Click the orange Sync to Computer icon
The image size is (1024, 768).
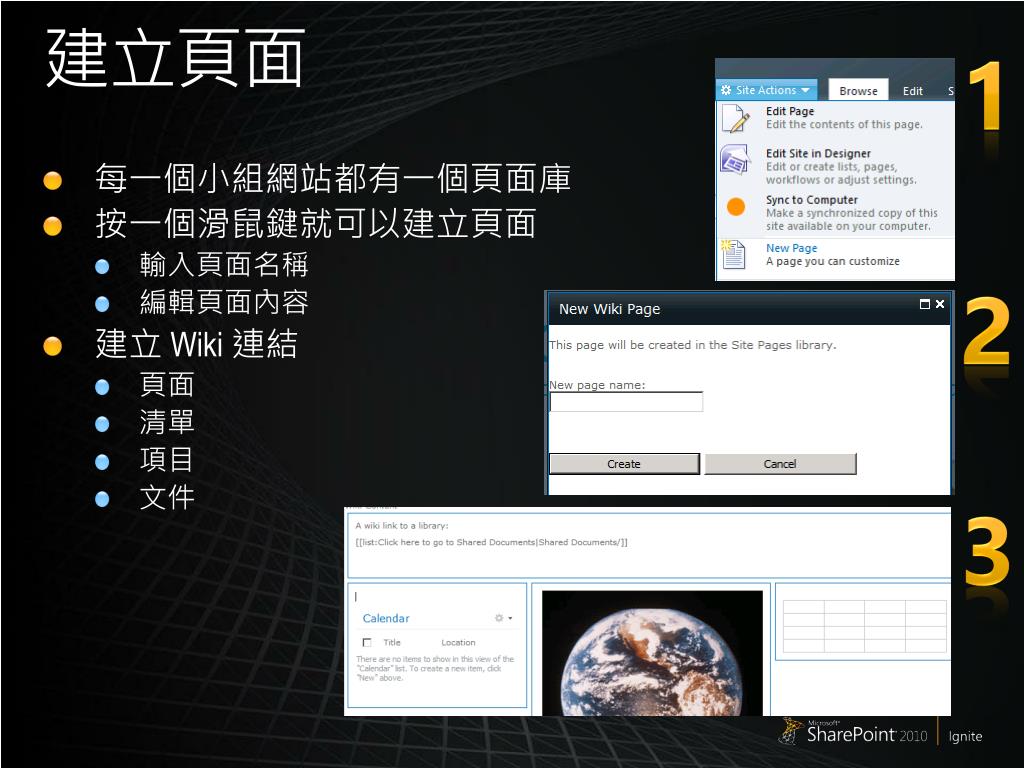(x=736, y=206)
